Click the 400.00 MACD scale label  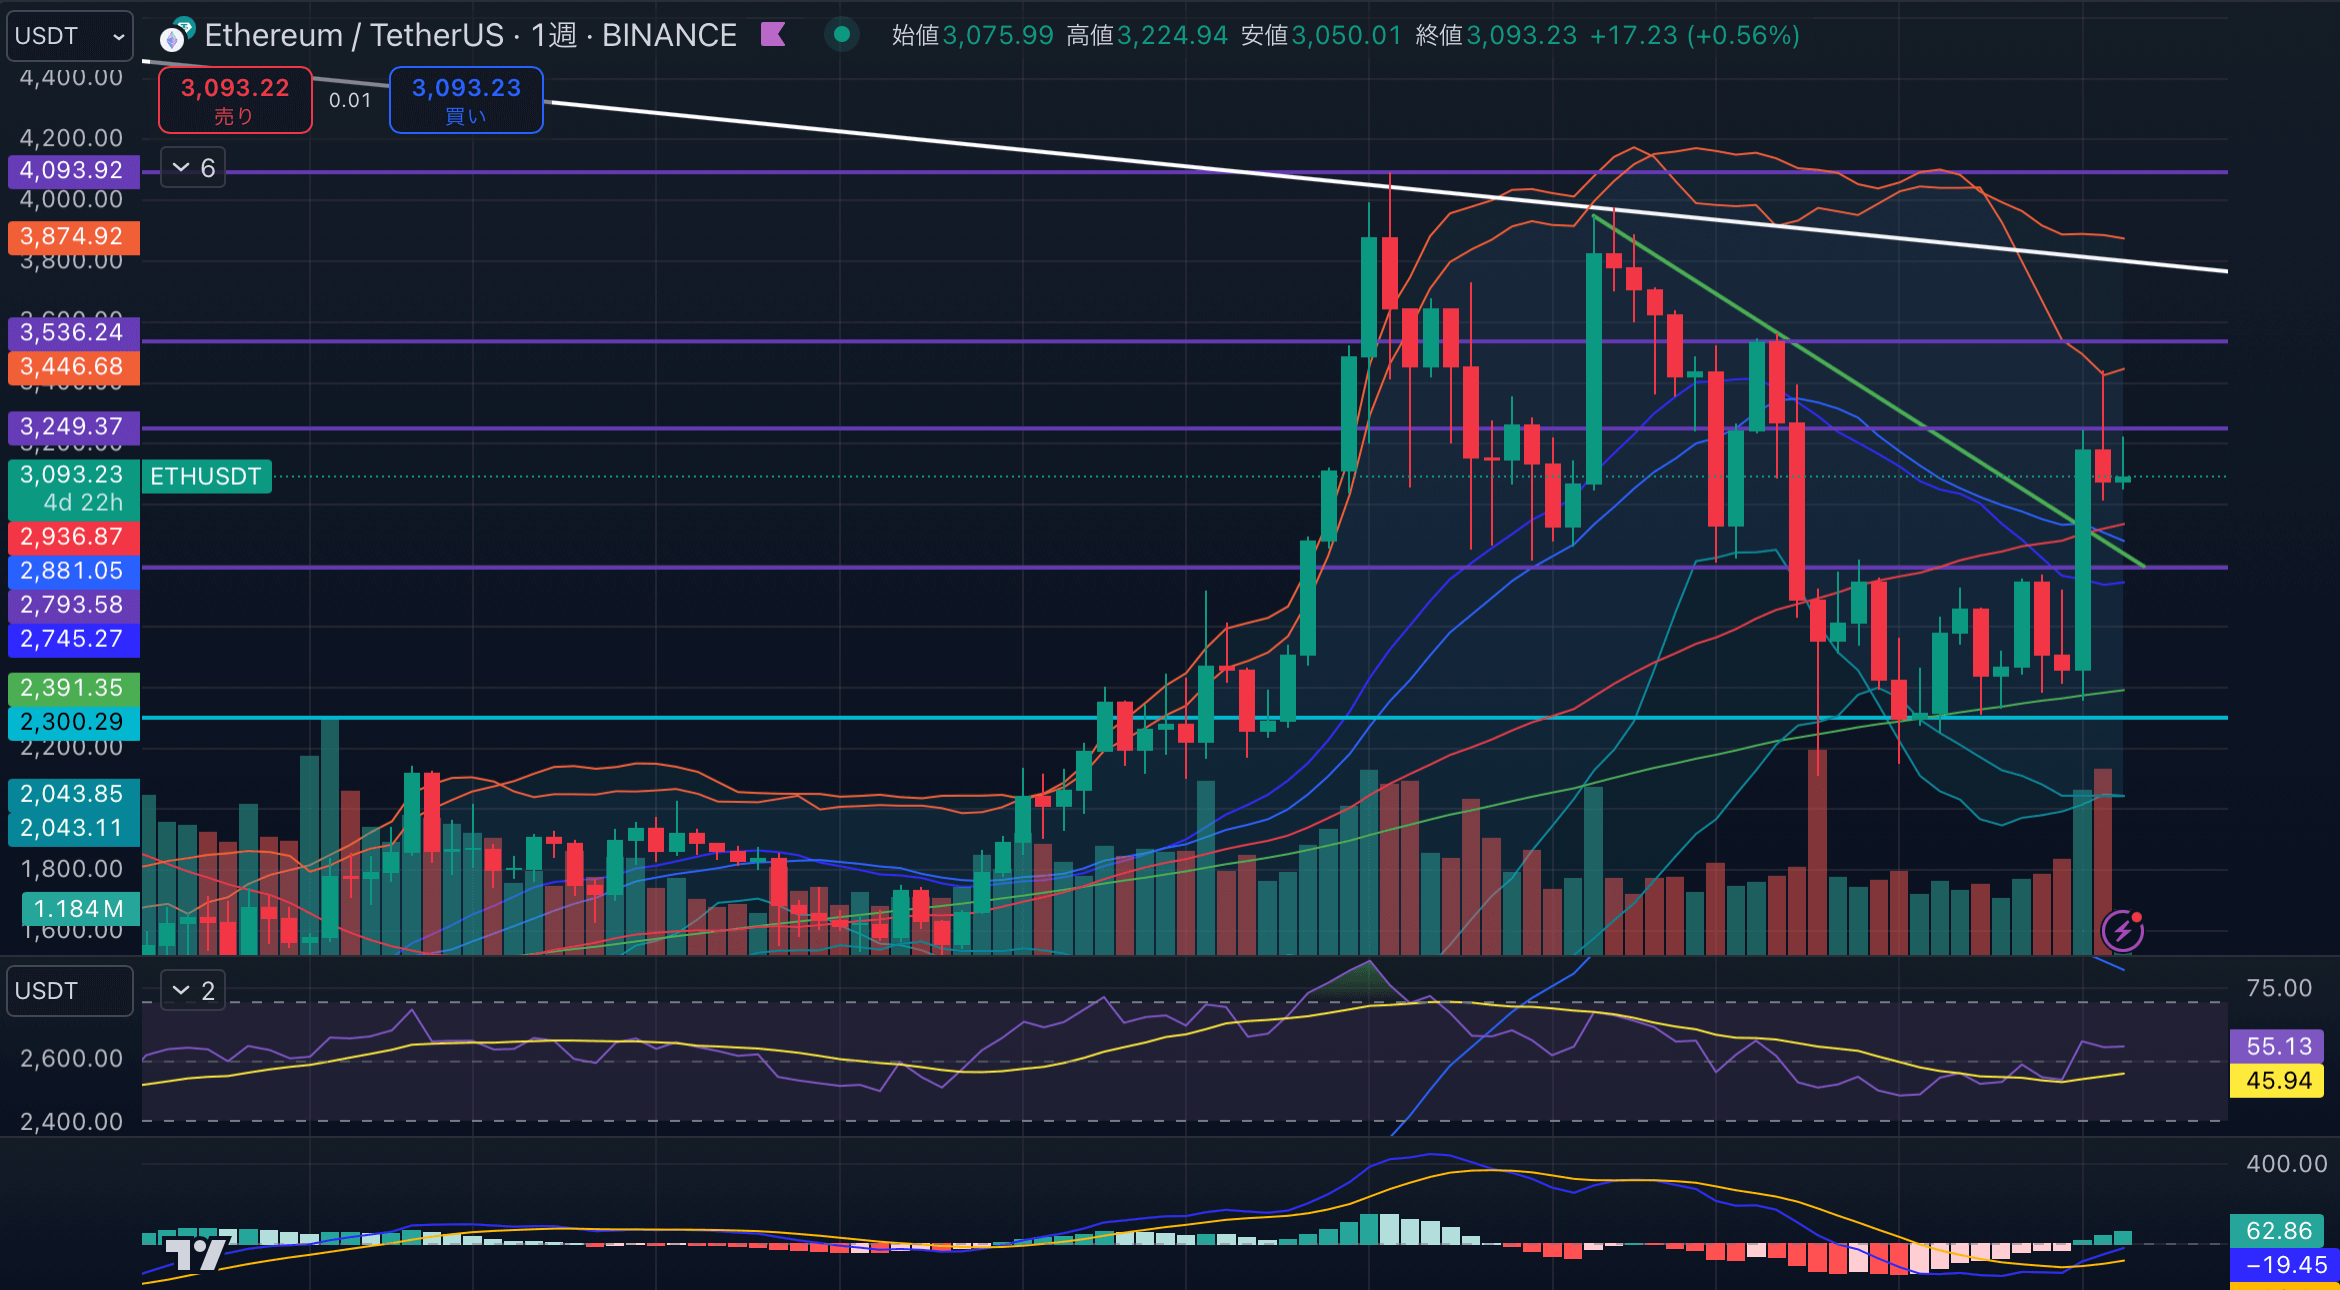click(2286, 1164)
